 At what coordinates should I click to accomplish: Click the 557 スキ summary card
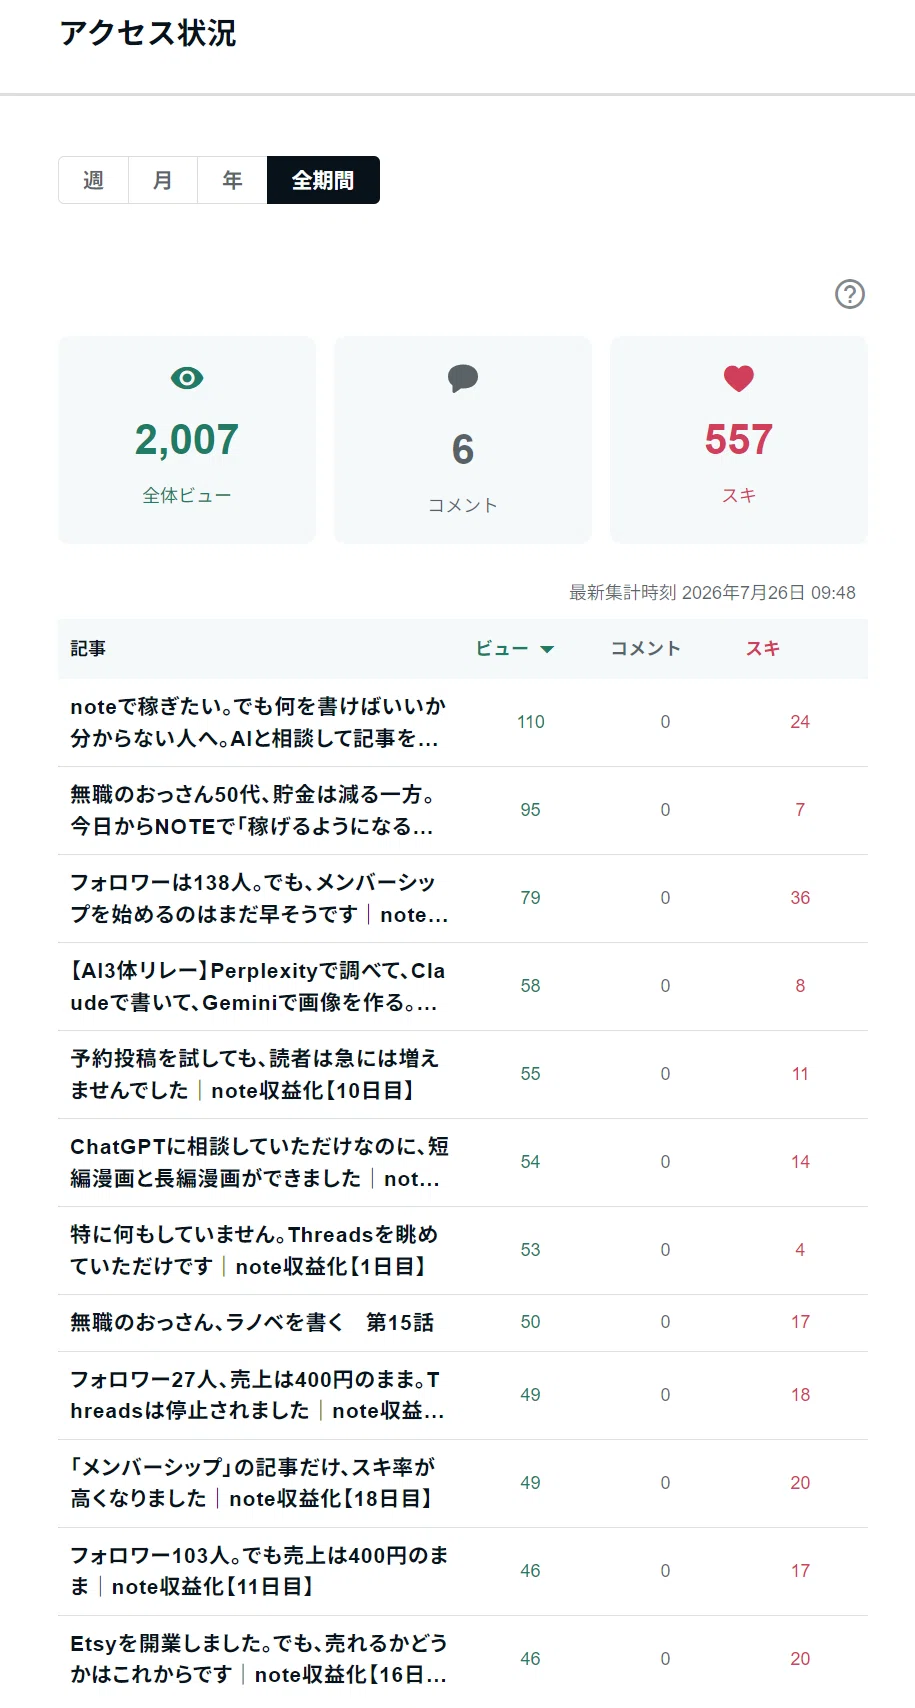pos(739,440)
